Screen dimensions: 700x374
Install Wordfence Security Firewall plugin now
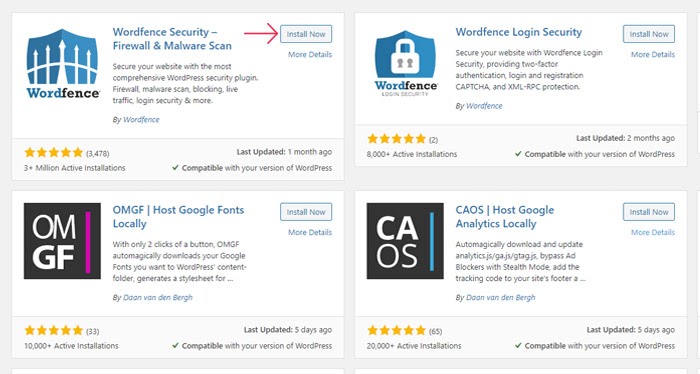[306, 34]
